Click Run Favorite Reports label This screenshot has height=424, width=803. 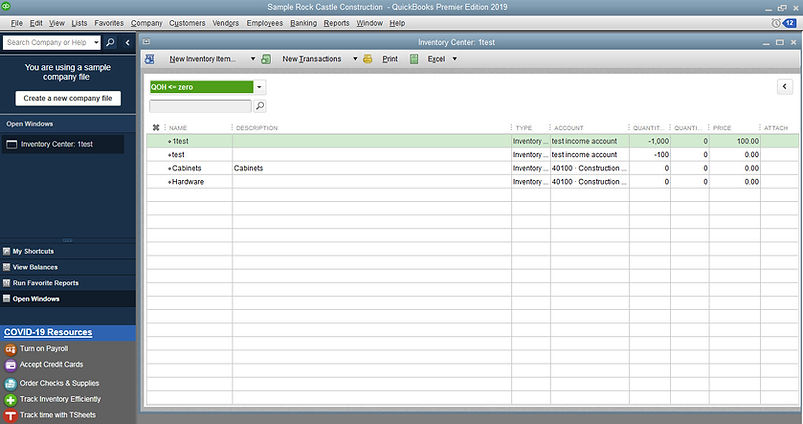tap(46, 283)
